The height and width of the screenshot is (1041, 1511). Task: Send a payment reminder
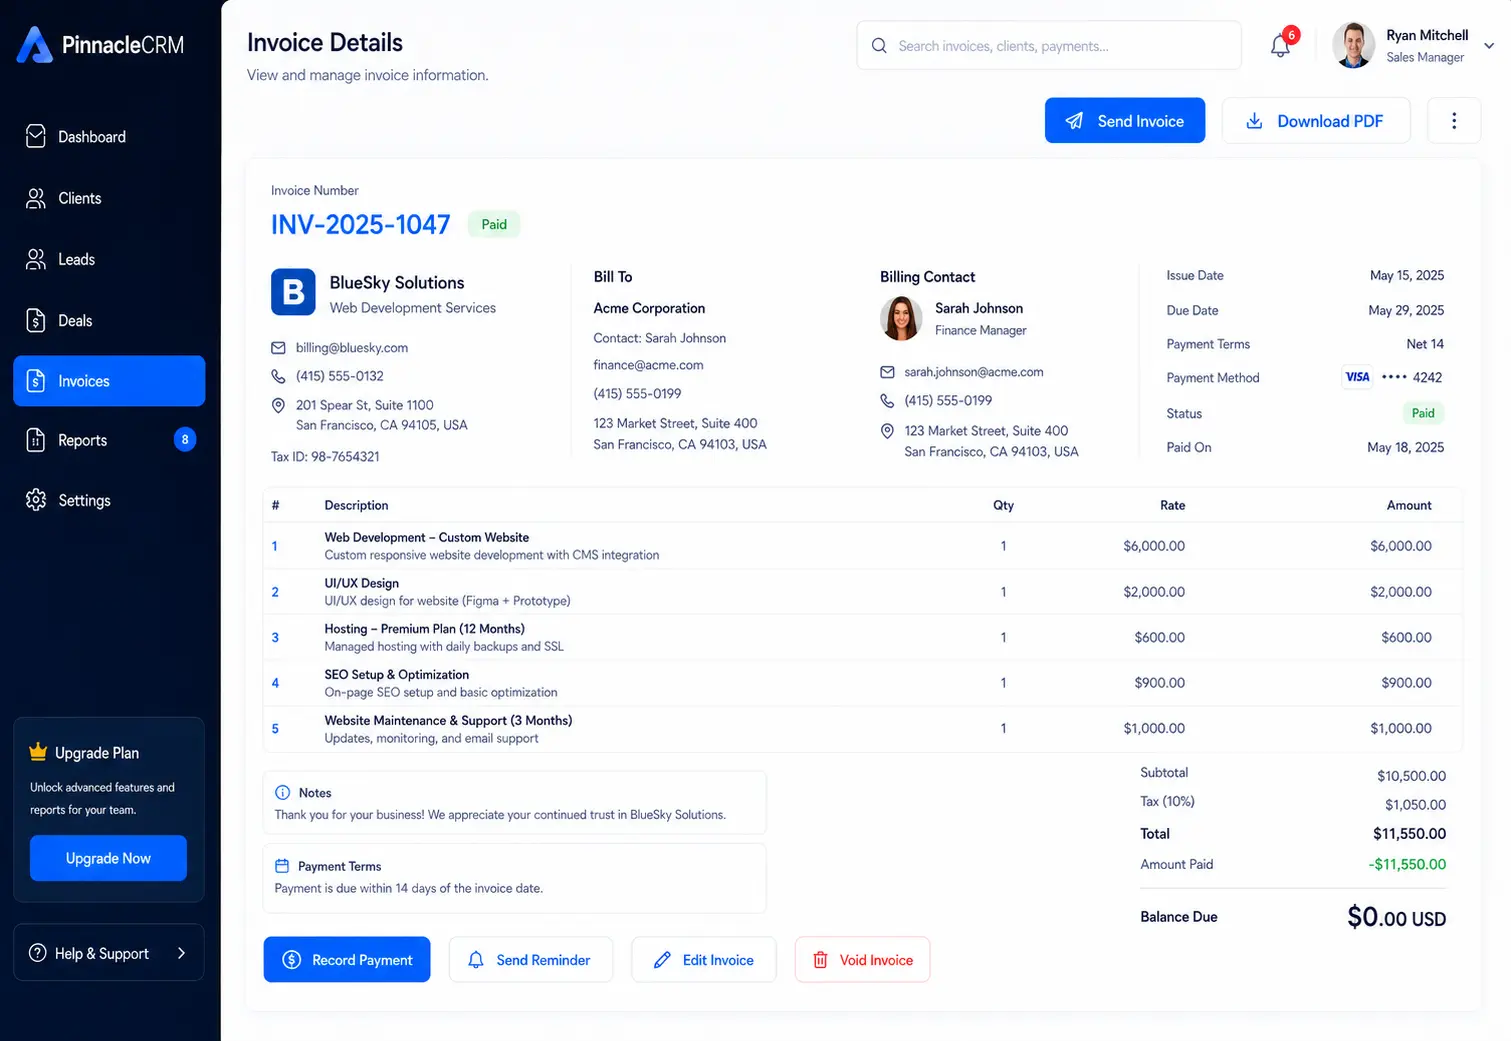click(530, 960)
